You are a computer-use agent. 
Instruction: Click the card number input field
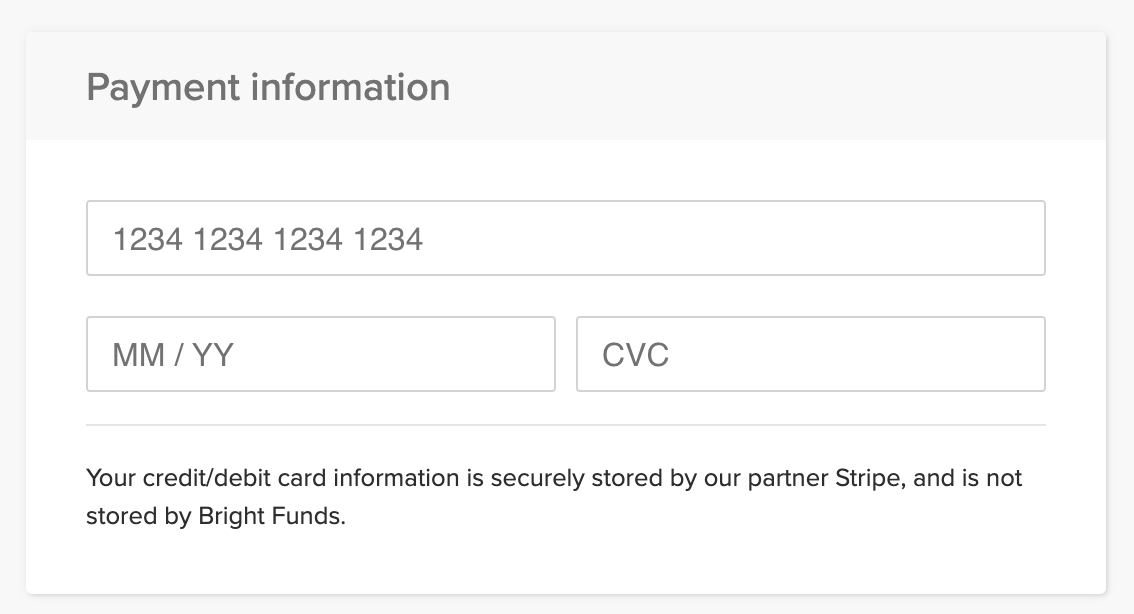(565, 238)
